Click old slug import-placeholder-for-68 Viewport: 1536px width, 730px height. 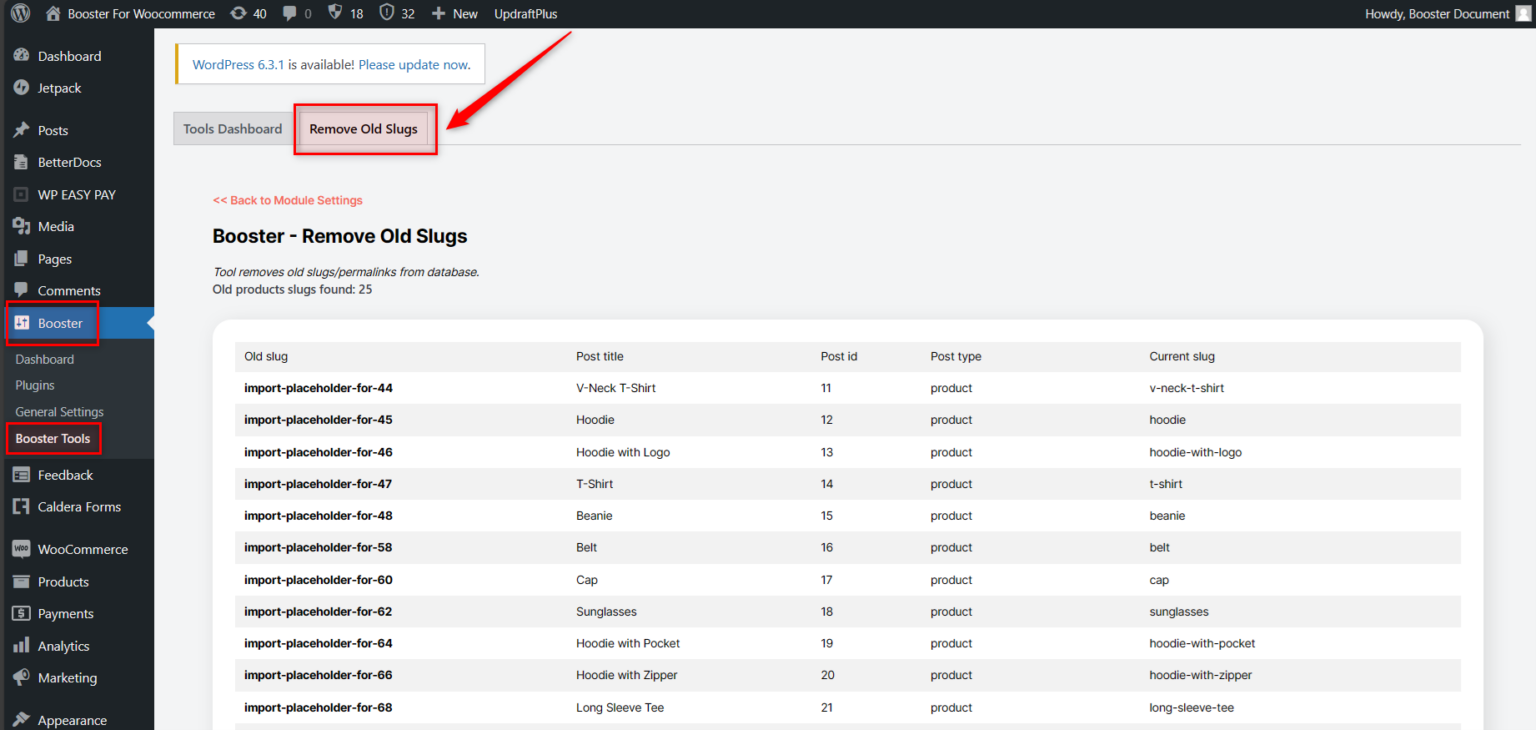click(318, 708)
